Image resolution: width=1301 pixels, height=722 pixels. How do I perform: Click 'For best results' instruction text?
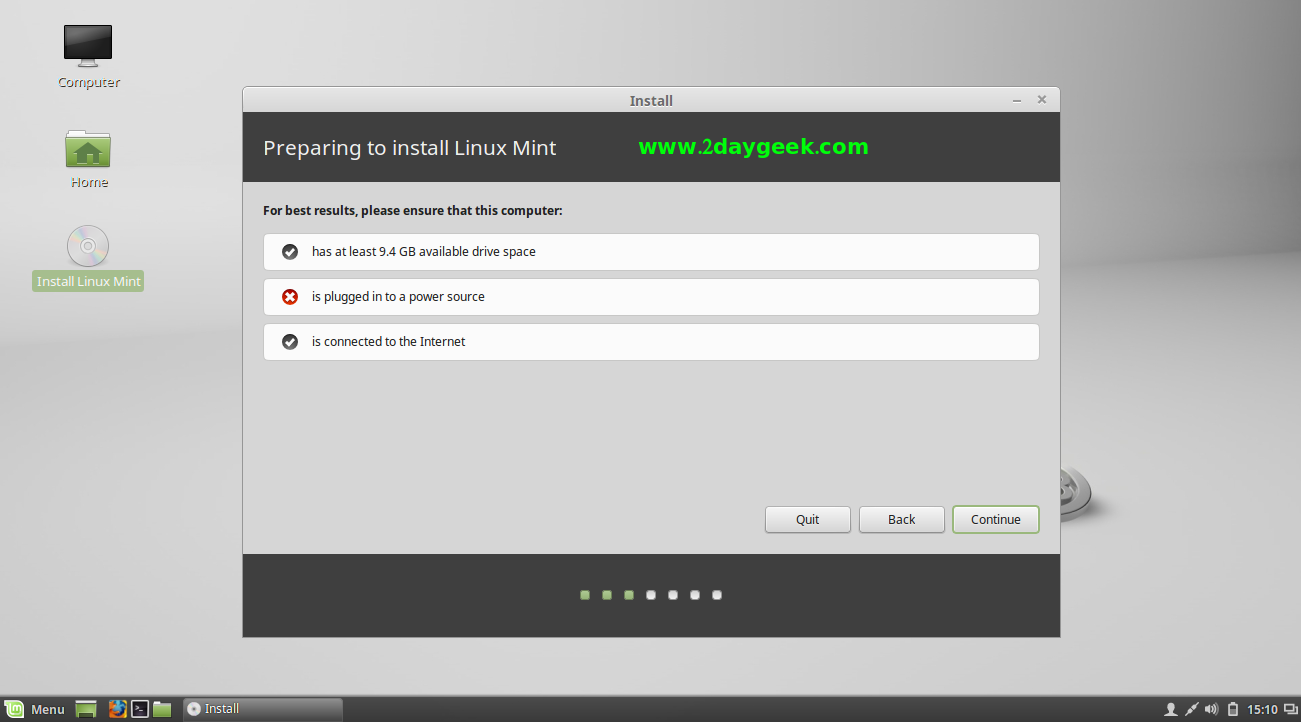click(413, 211)
